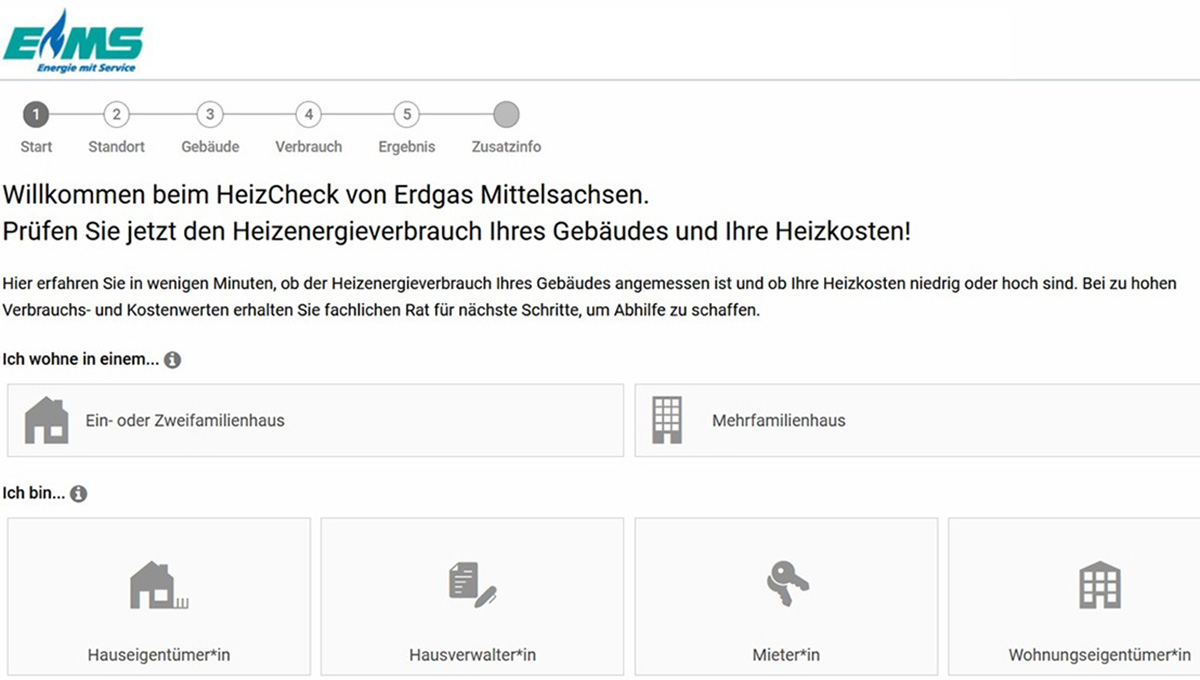Image resolution: width=1200 pixels, height=680 pixels.
Task: Click the 'Verbrauch' step label
Action: pos(308,147)
